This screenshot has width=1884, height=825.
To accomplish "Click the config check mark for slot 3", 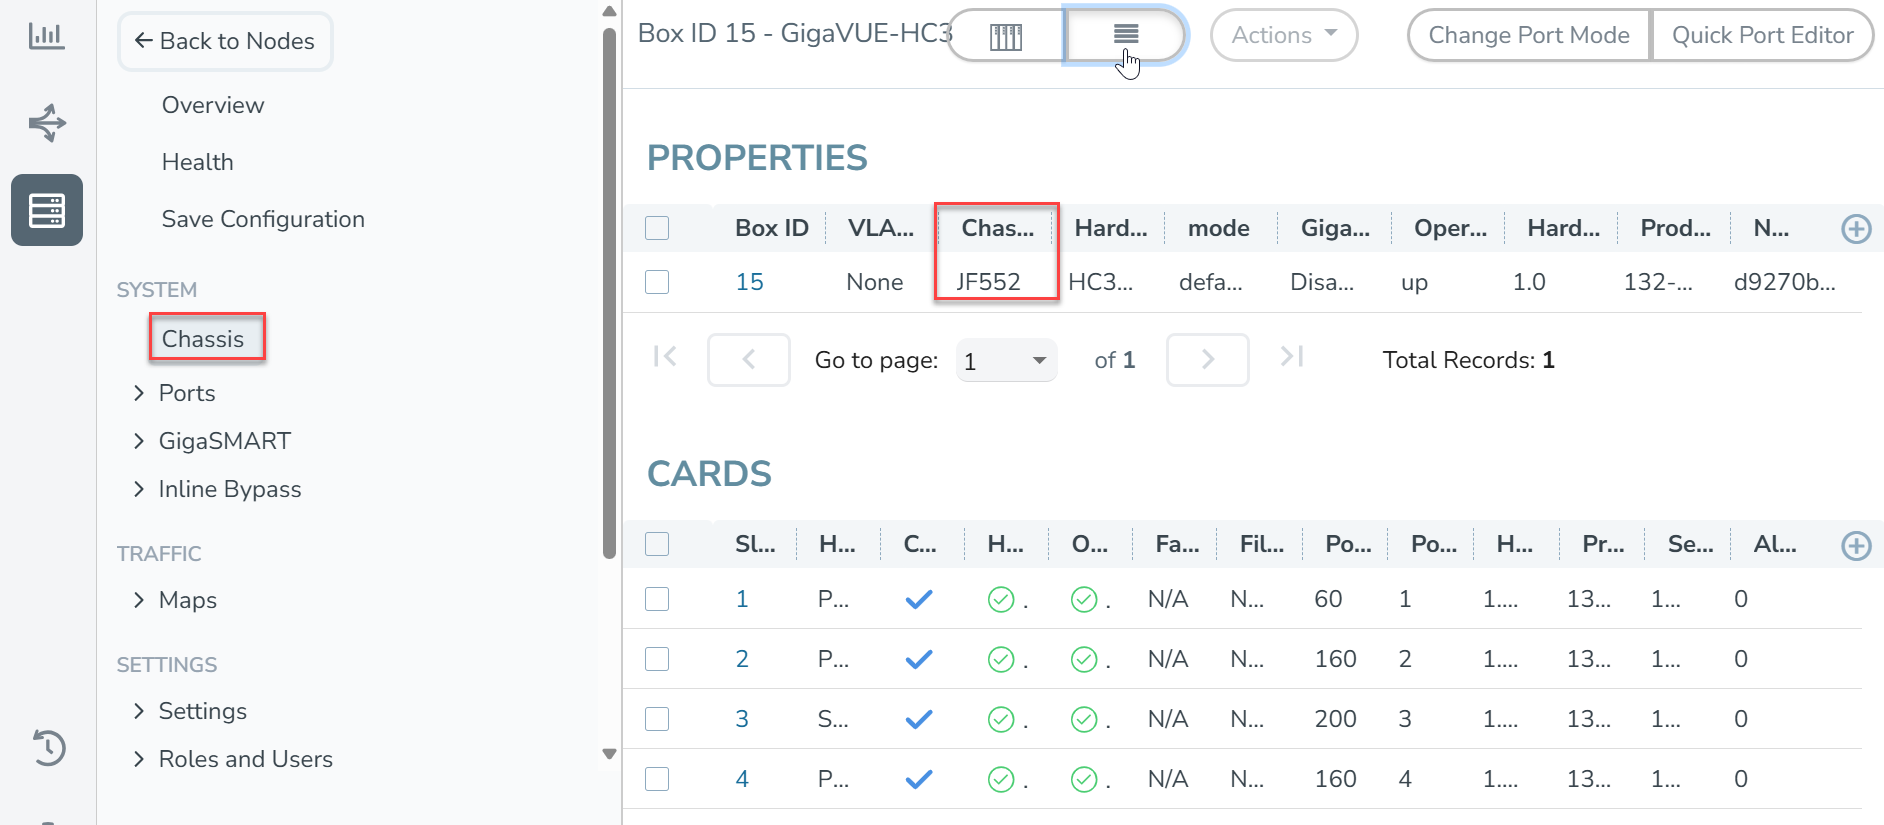I will point(918,719).
